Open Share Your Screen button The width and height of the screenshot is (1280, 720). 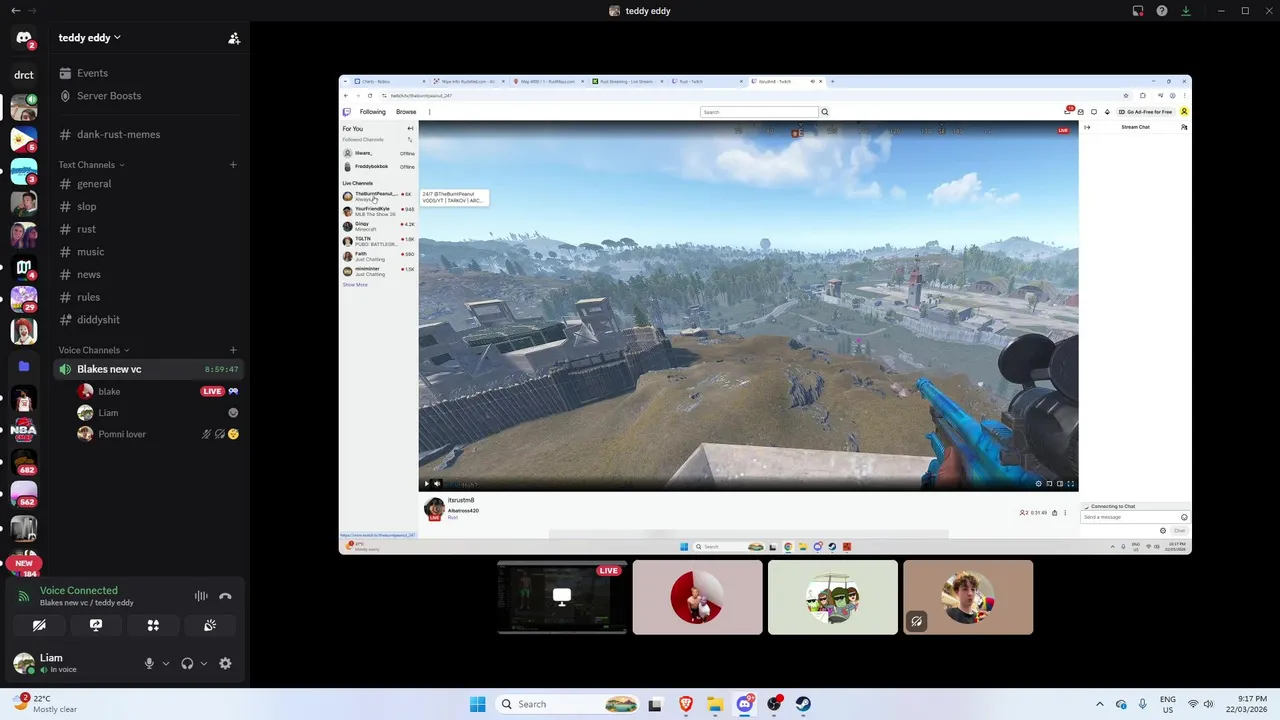pyautogui.click(x=96, y=625)
